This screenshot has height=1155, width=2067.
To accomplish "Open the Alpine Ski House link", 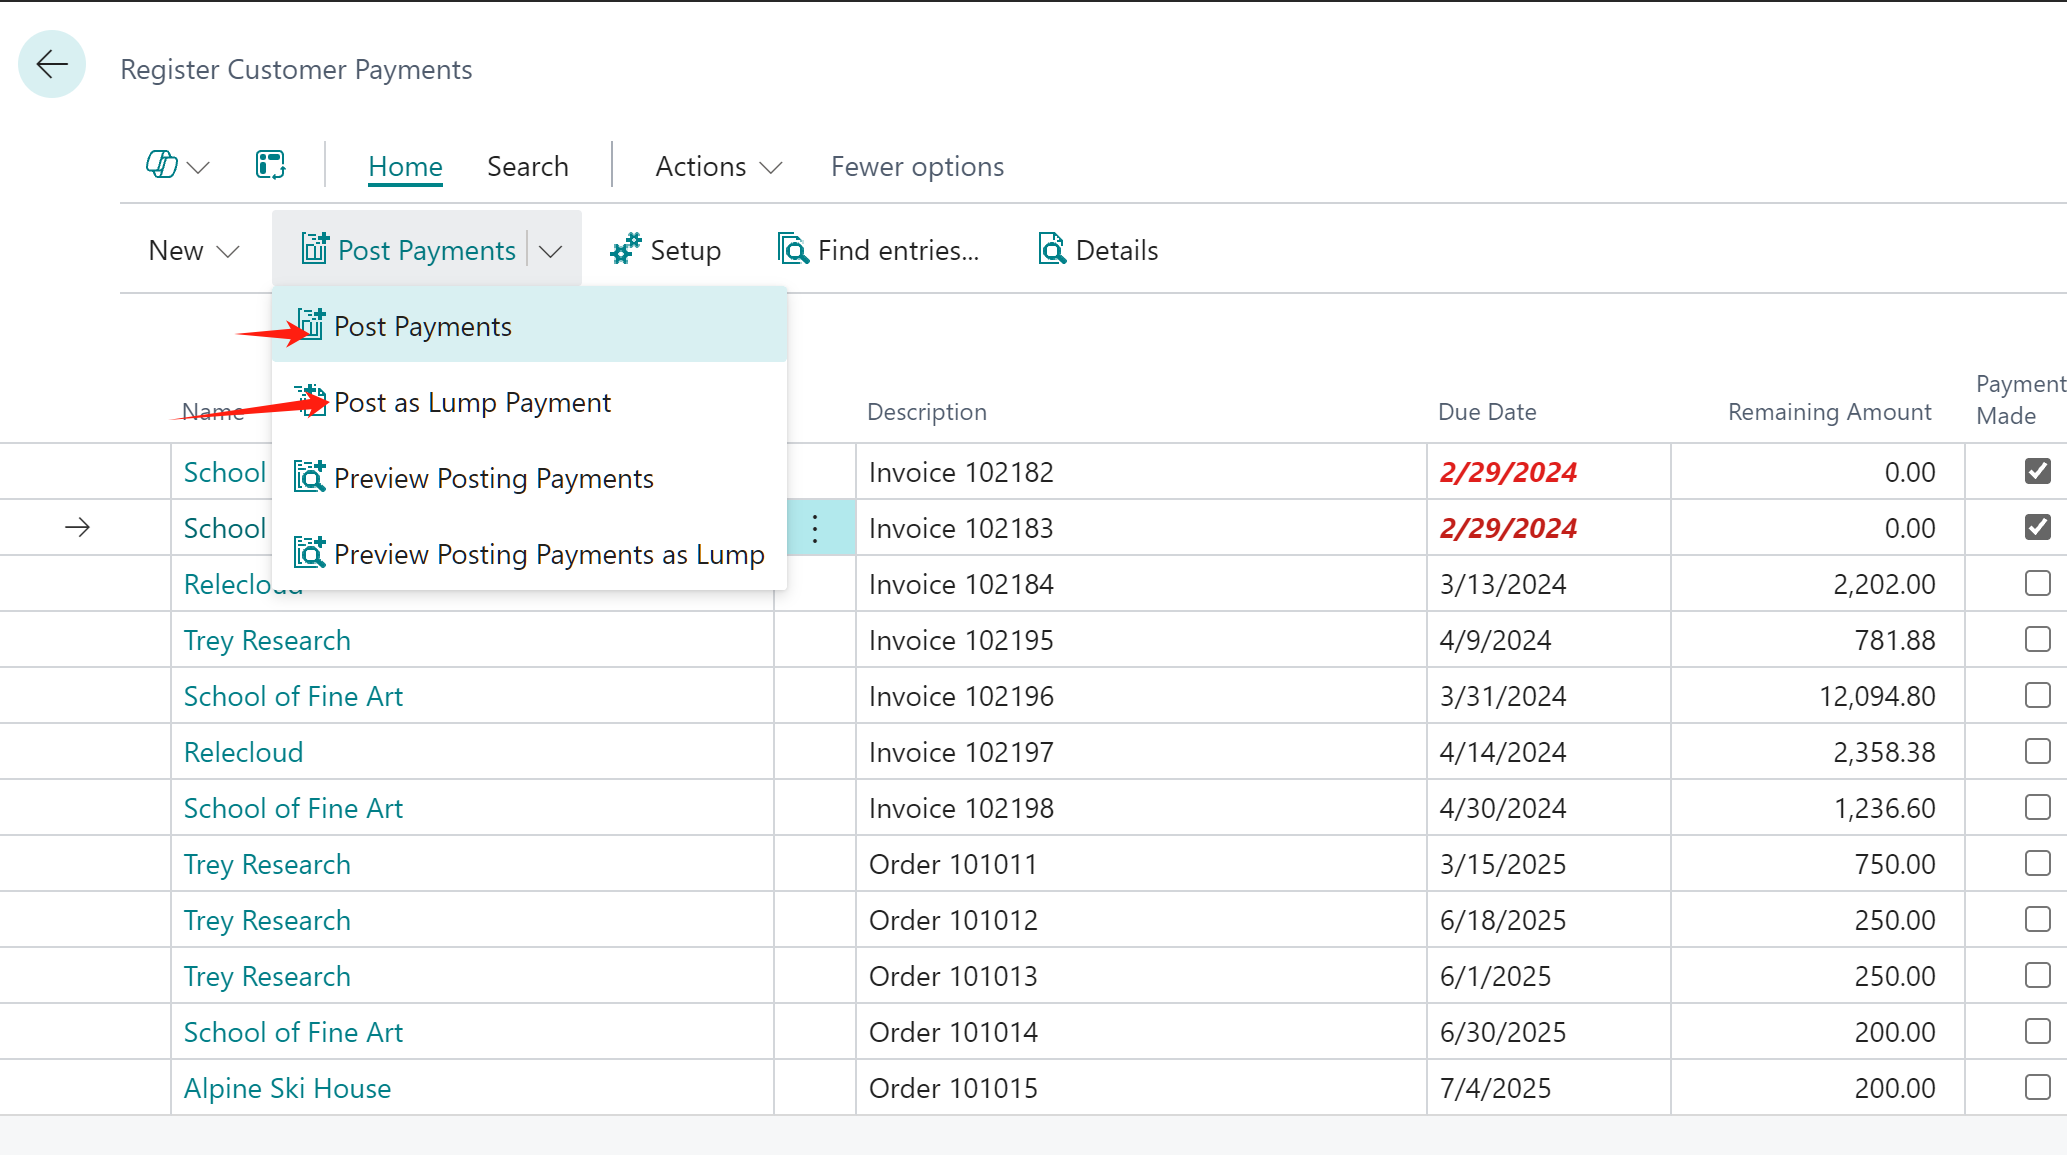I will pyautogui.click(x=287, y=1088).
